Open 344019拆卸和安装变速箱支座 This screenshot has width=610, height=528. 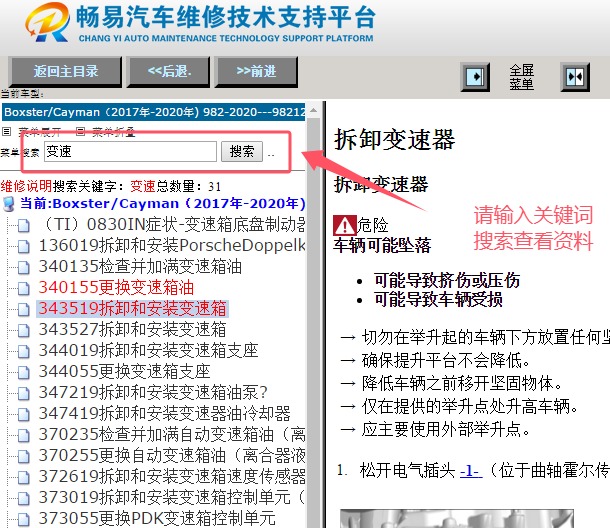[148, 351]
